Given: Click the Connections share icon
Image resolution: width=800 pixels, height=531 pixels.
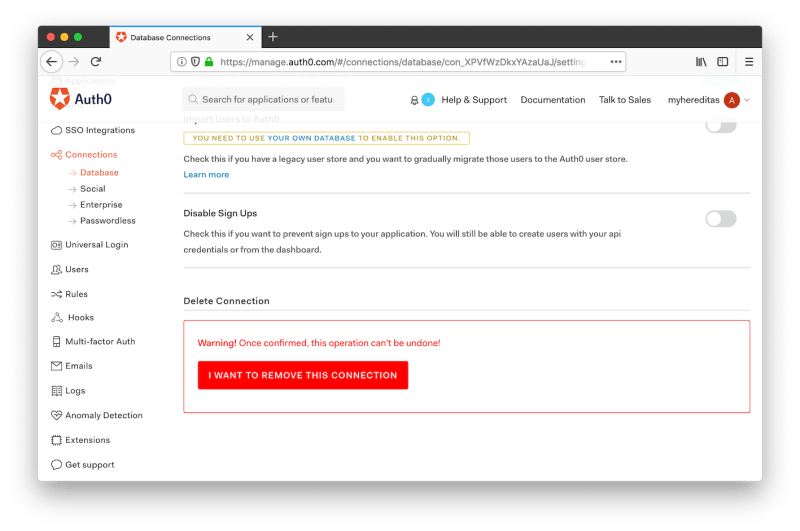Looking at the screenshot, I should pyautogui.click(x=56, y=155).
